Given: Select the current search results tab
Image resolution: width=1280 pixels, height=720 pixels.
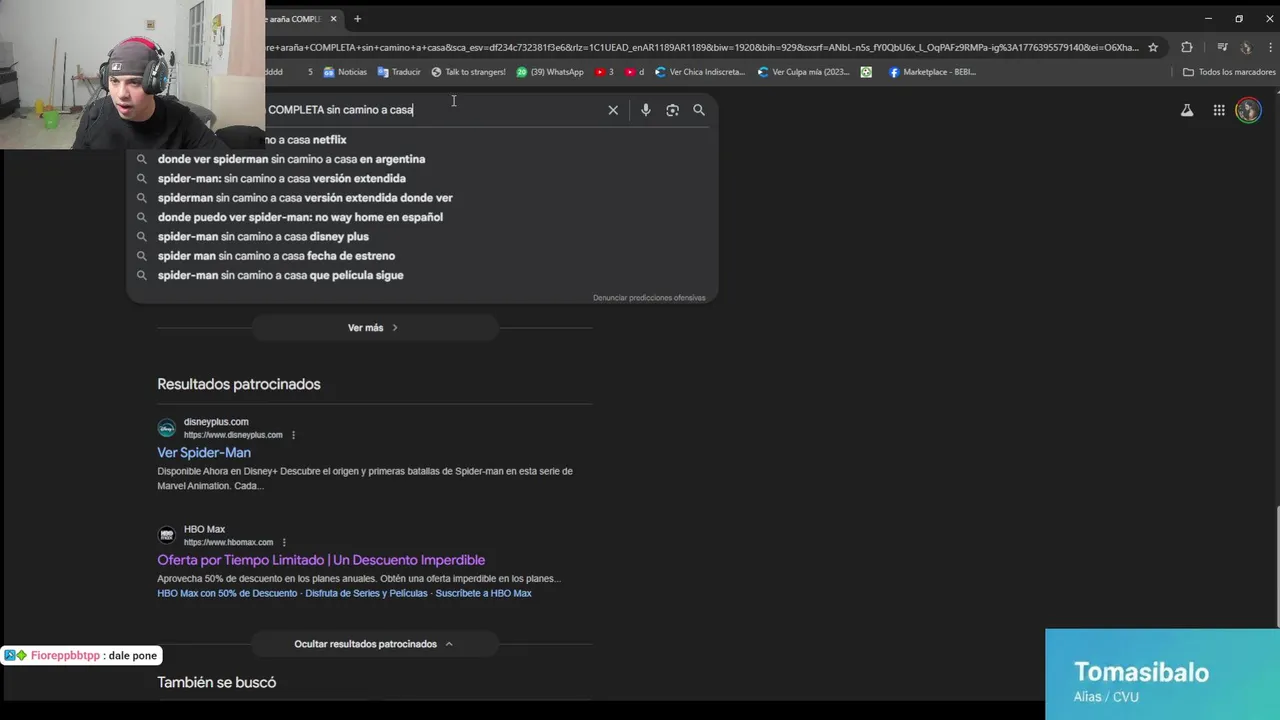Looking at the screenshot, I should coord(300,19).
